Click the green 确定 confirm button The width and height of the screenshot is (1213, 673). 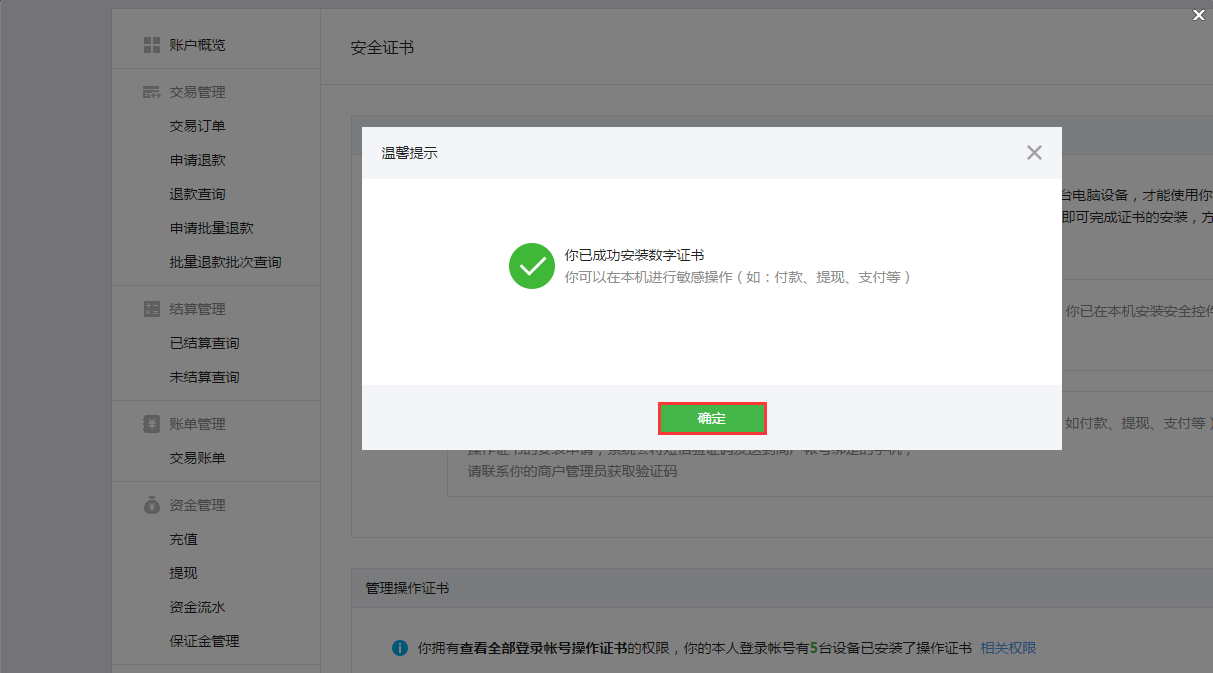[712, 418]
